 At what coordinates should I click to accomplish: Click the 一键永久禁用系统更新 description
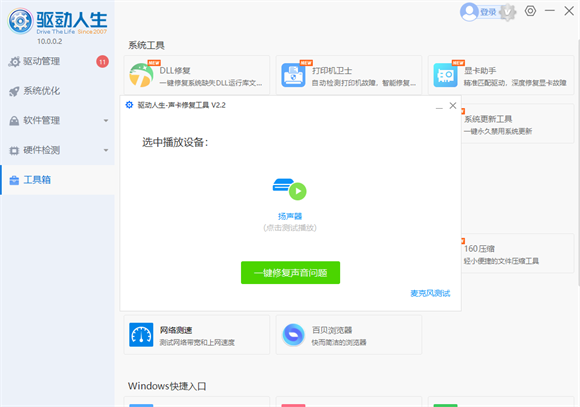tap(498, 131)
